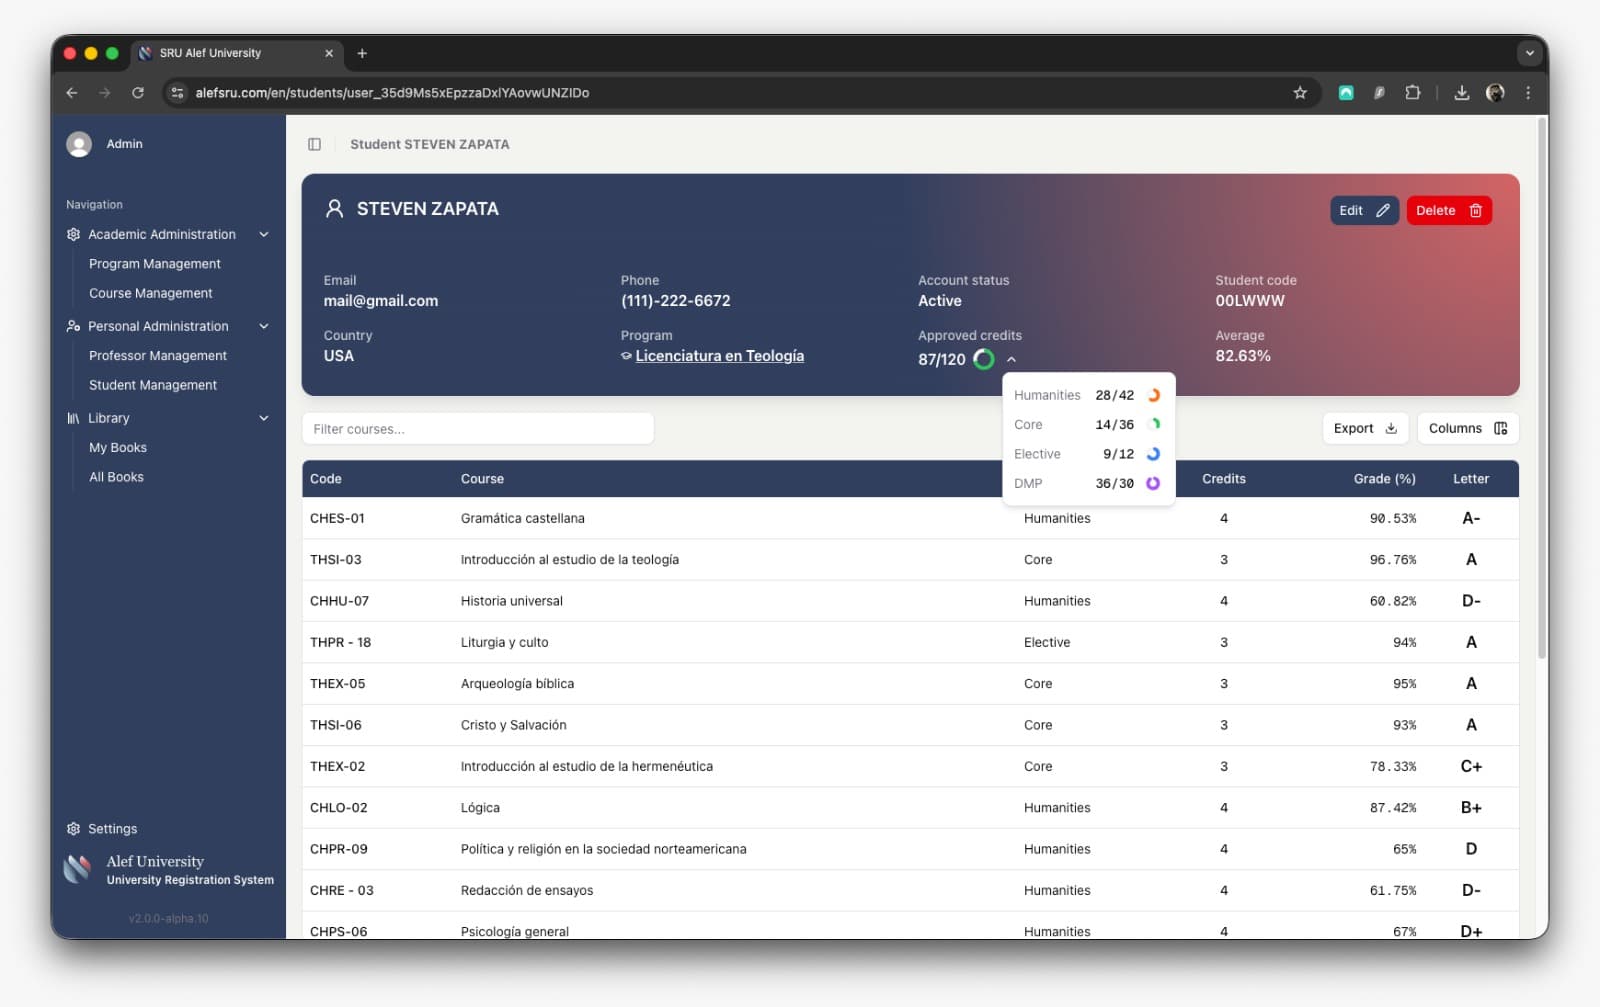Open the browser downloads icon
This screenshot has height=1007, width=1600.
[x=1461, y=93]
